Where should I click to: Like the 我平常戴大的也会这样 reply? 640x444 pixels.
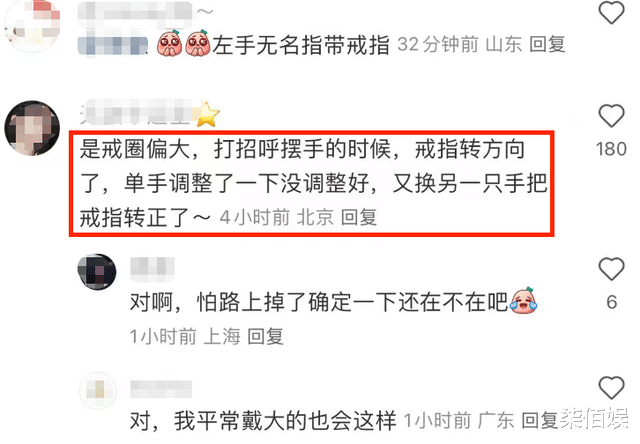tap(611, 388)
